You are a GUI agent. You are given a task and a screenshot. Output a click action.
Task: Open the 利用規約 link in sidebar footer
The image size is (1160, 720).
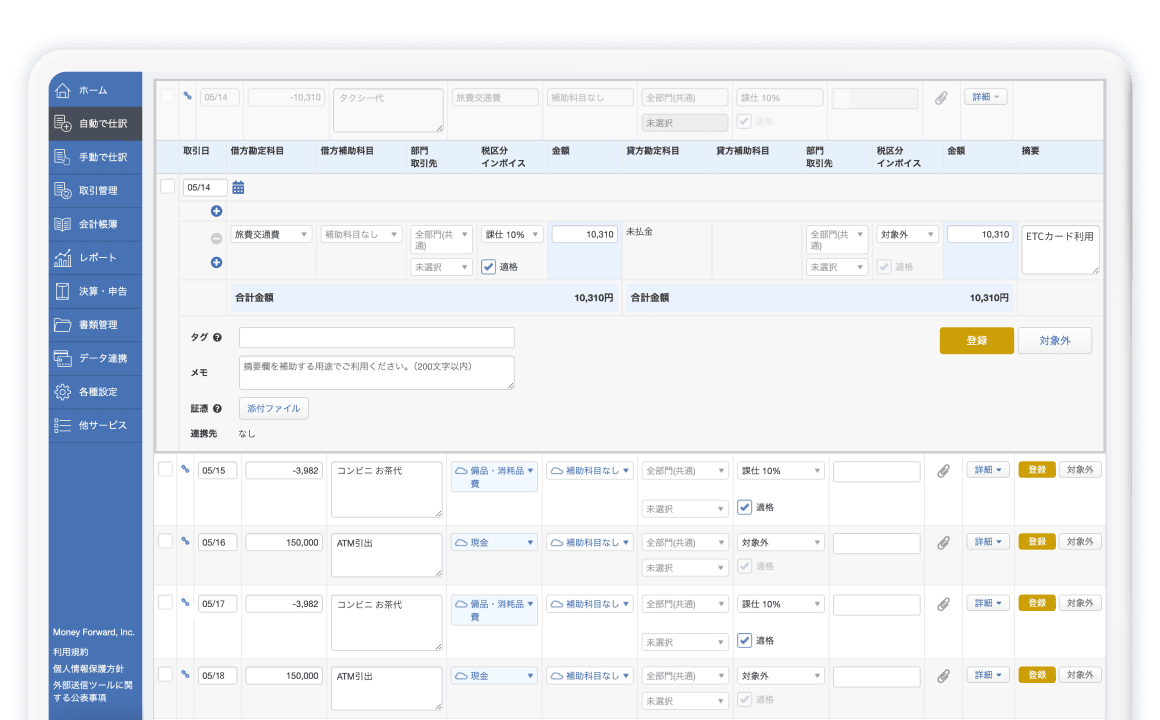71,652
